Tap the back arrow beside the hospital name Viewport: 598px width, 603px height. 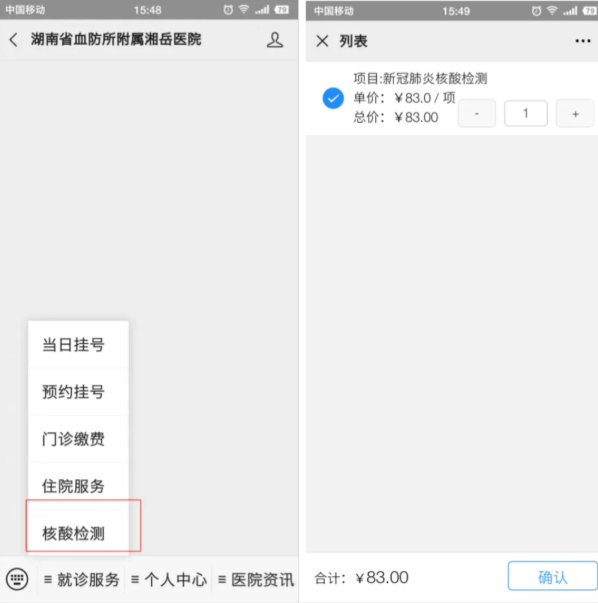click(x=13, y=40)
